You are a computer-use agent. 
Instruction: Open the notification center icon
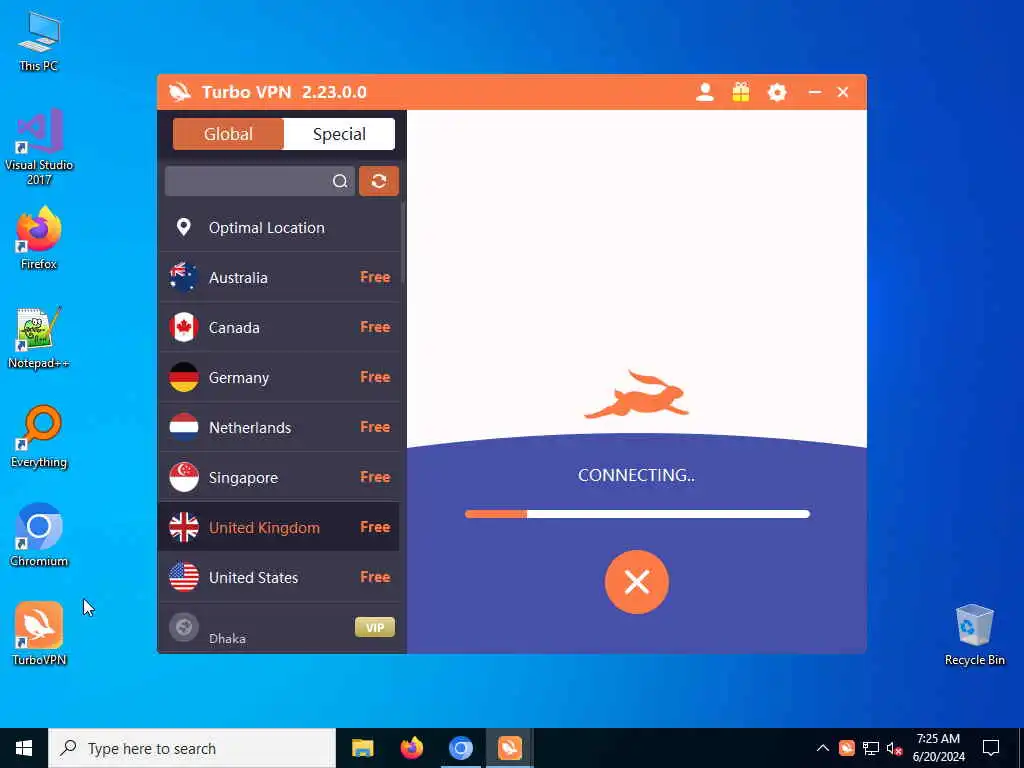(991, 748)
